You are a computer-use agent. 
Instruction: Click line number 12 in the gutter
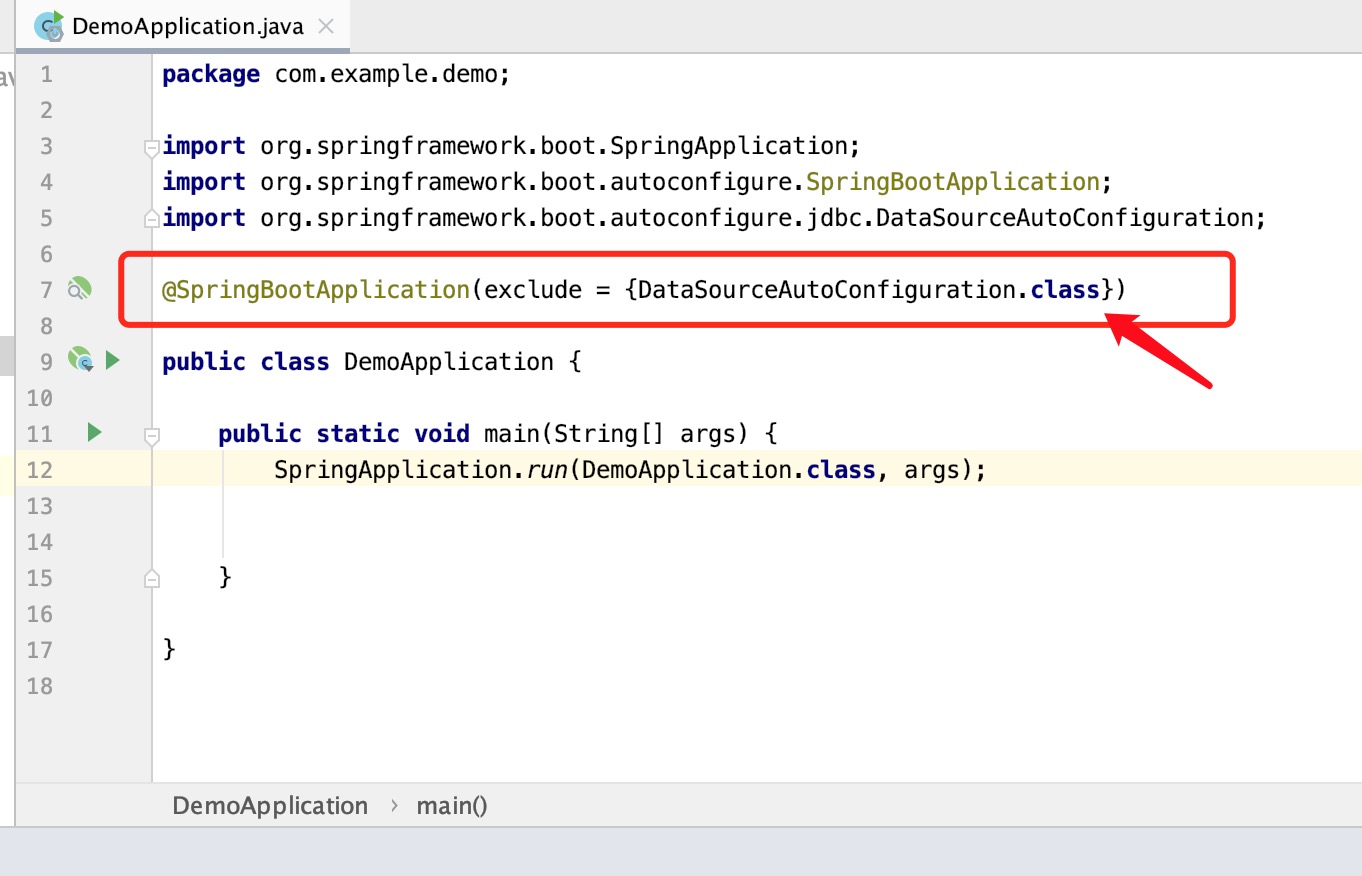40,470
